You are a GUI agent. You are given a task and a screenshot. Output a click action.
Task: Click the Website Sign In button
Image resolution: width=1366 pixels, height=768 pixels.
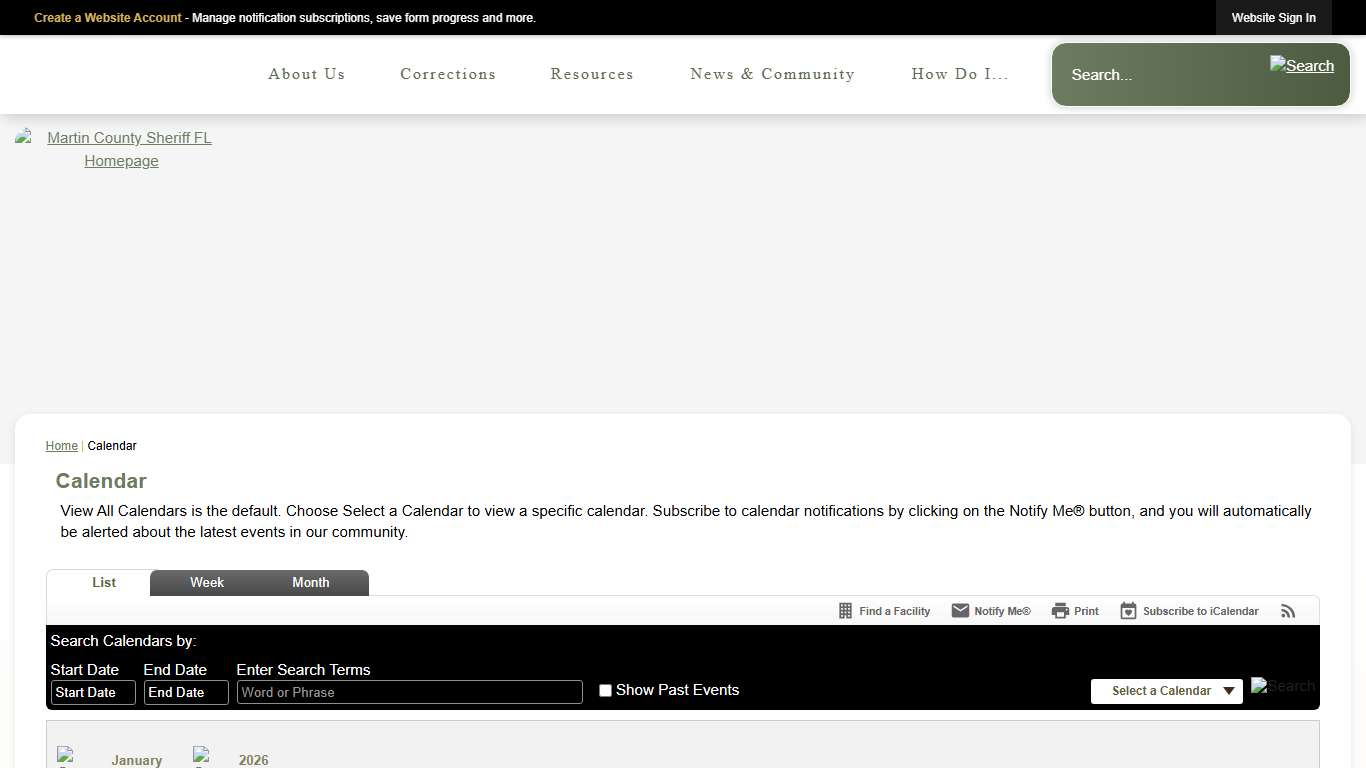[1273, 18]
